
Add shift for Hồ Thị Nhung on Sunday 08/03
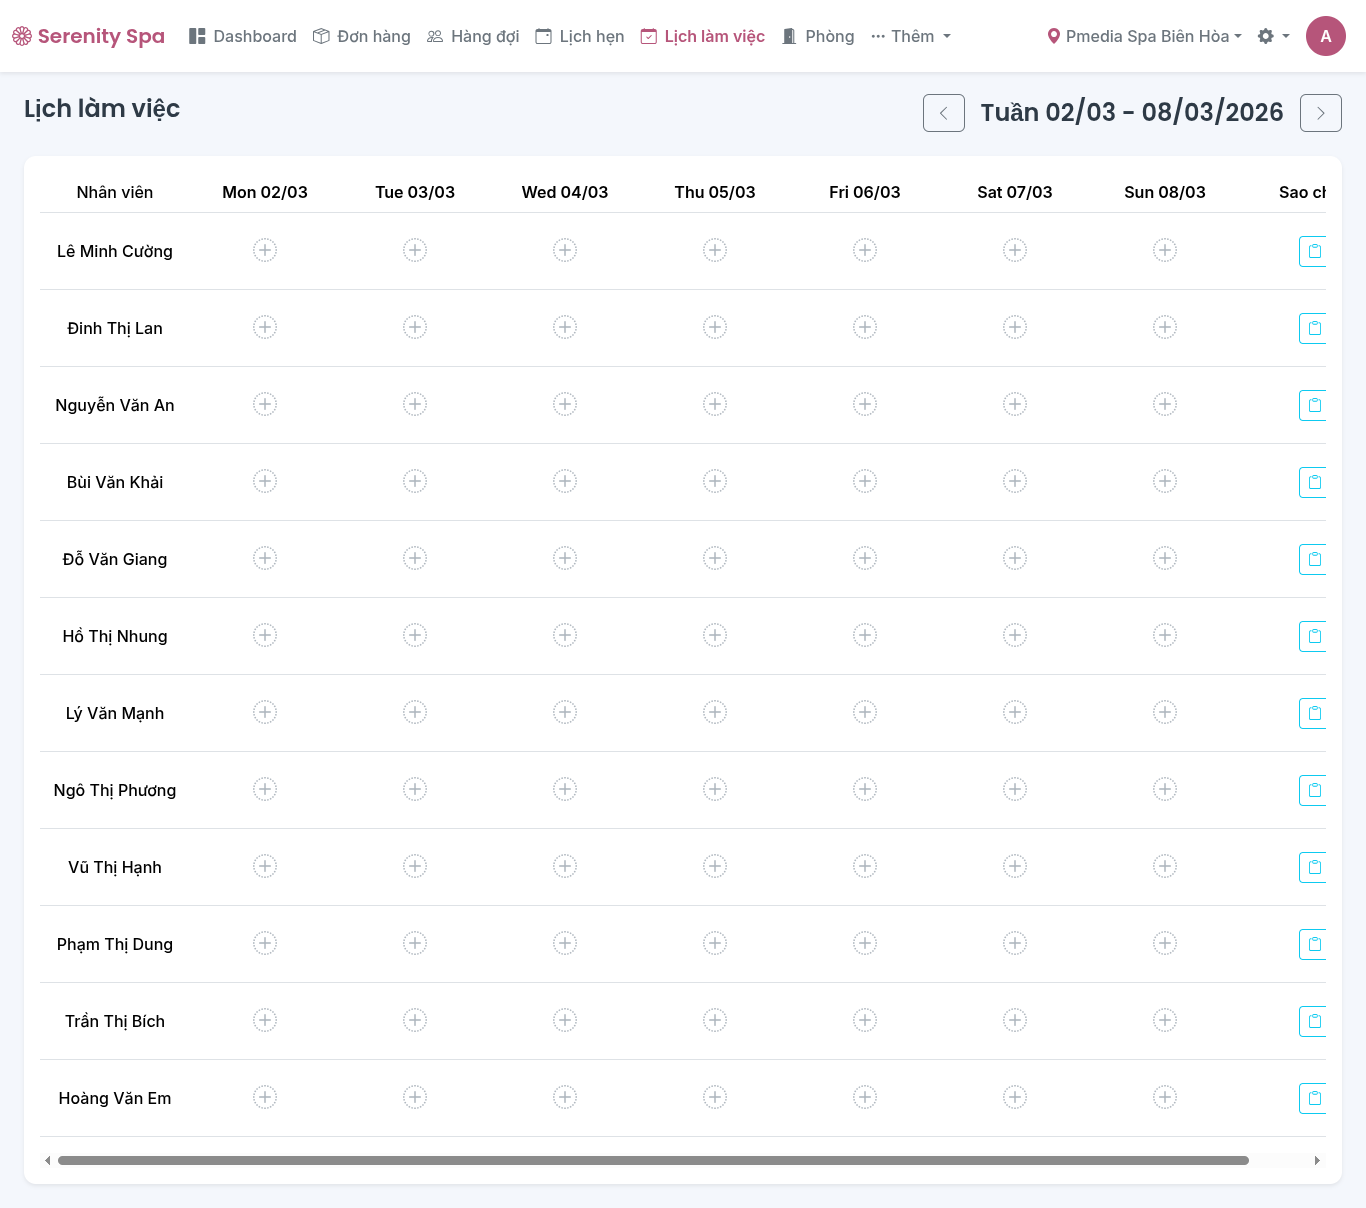[x=1165, y=635]
